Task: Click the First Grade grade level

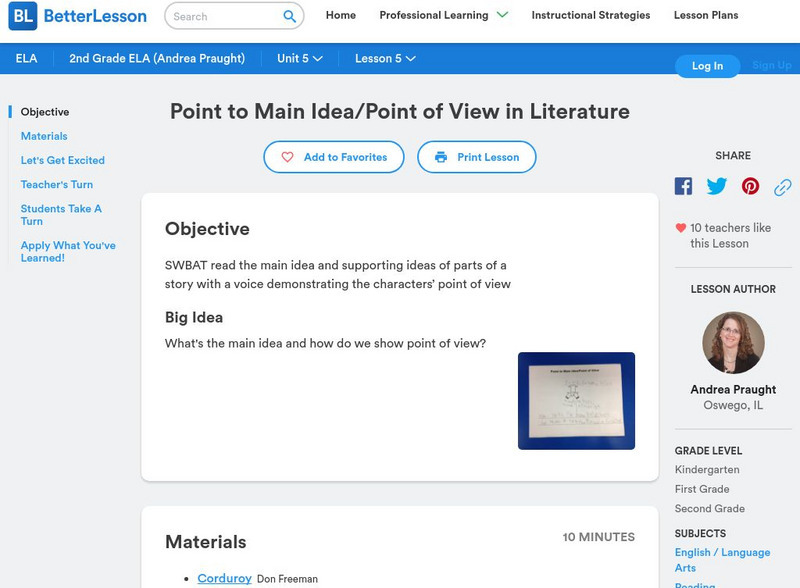Action: [x=702, y=489]
